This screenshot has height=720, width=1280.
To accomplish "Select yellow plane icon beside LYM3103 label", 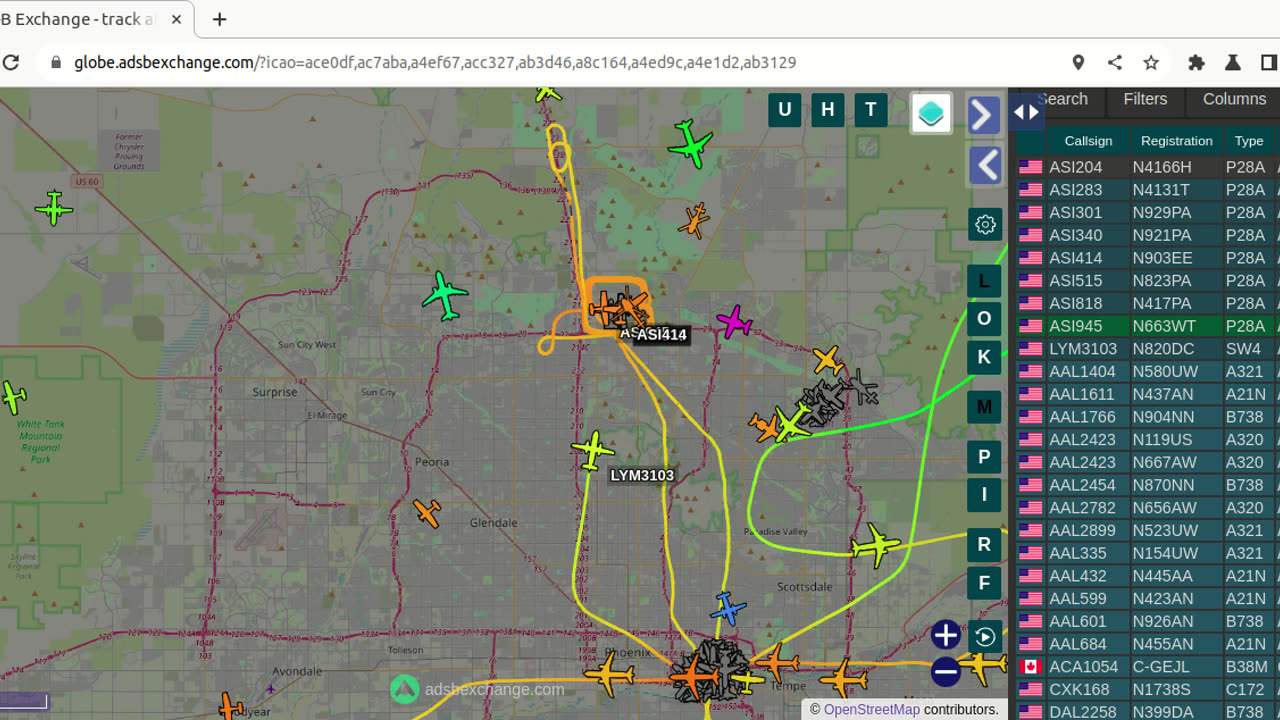I will [x=593, y=450].
